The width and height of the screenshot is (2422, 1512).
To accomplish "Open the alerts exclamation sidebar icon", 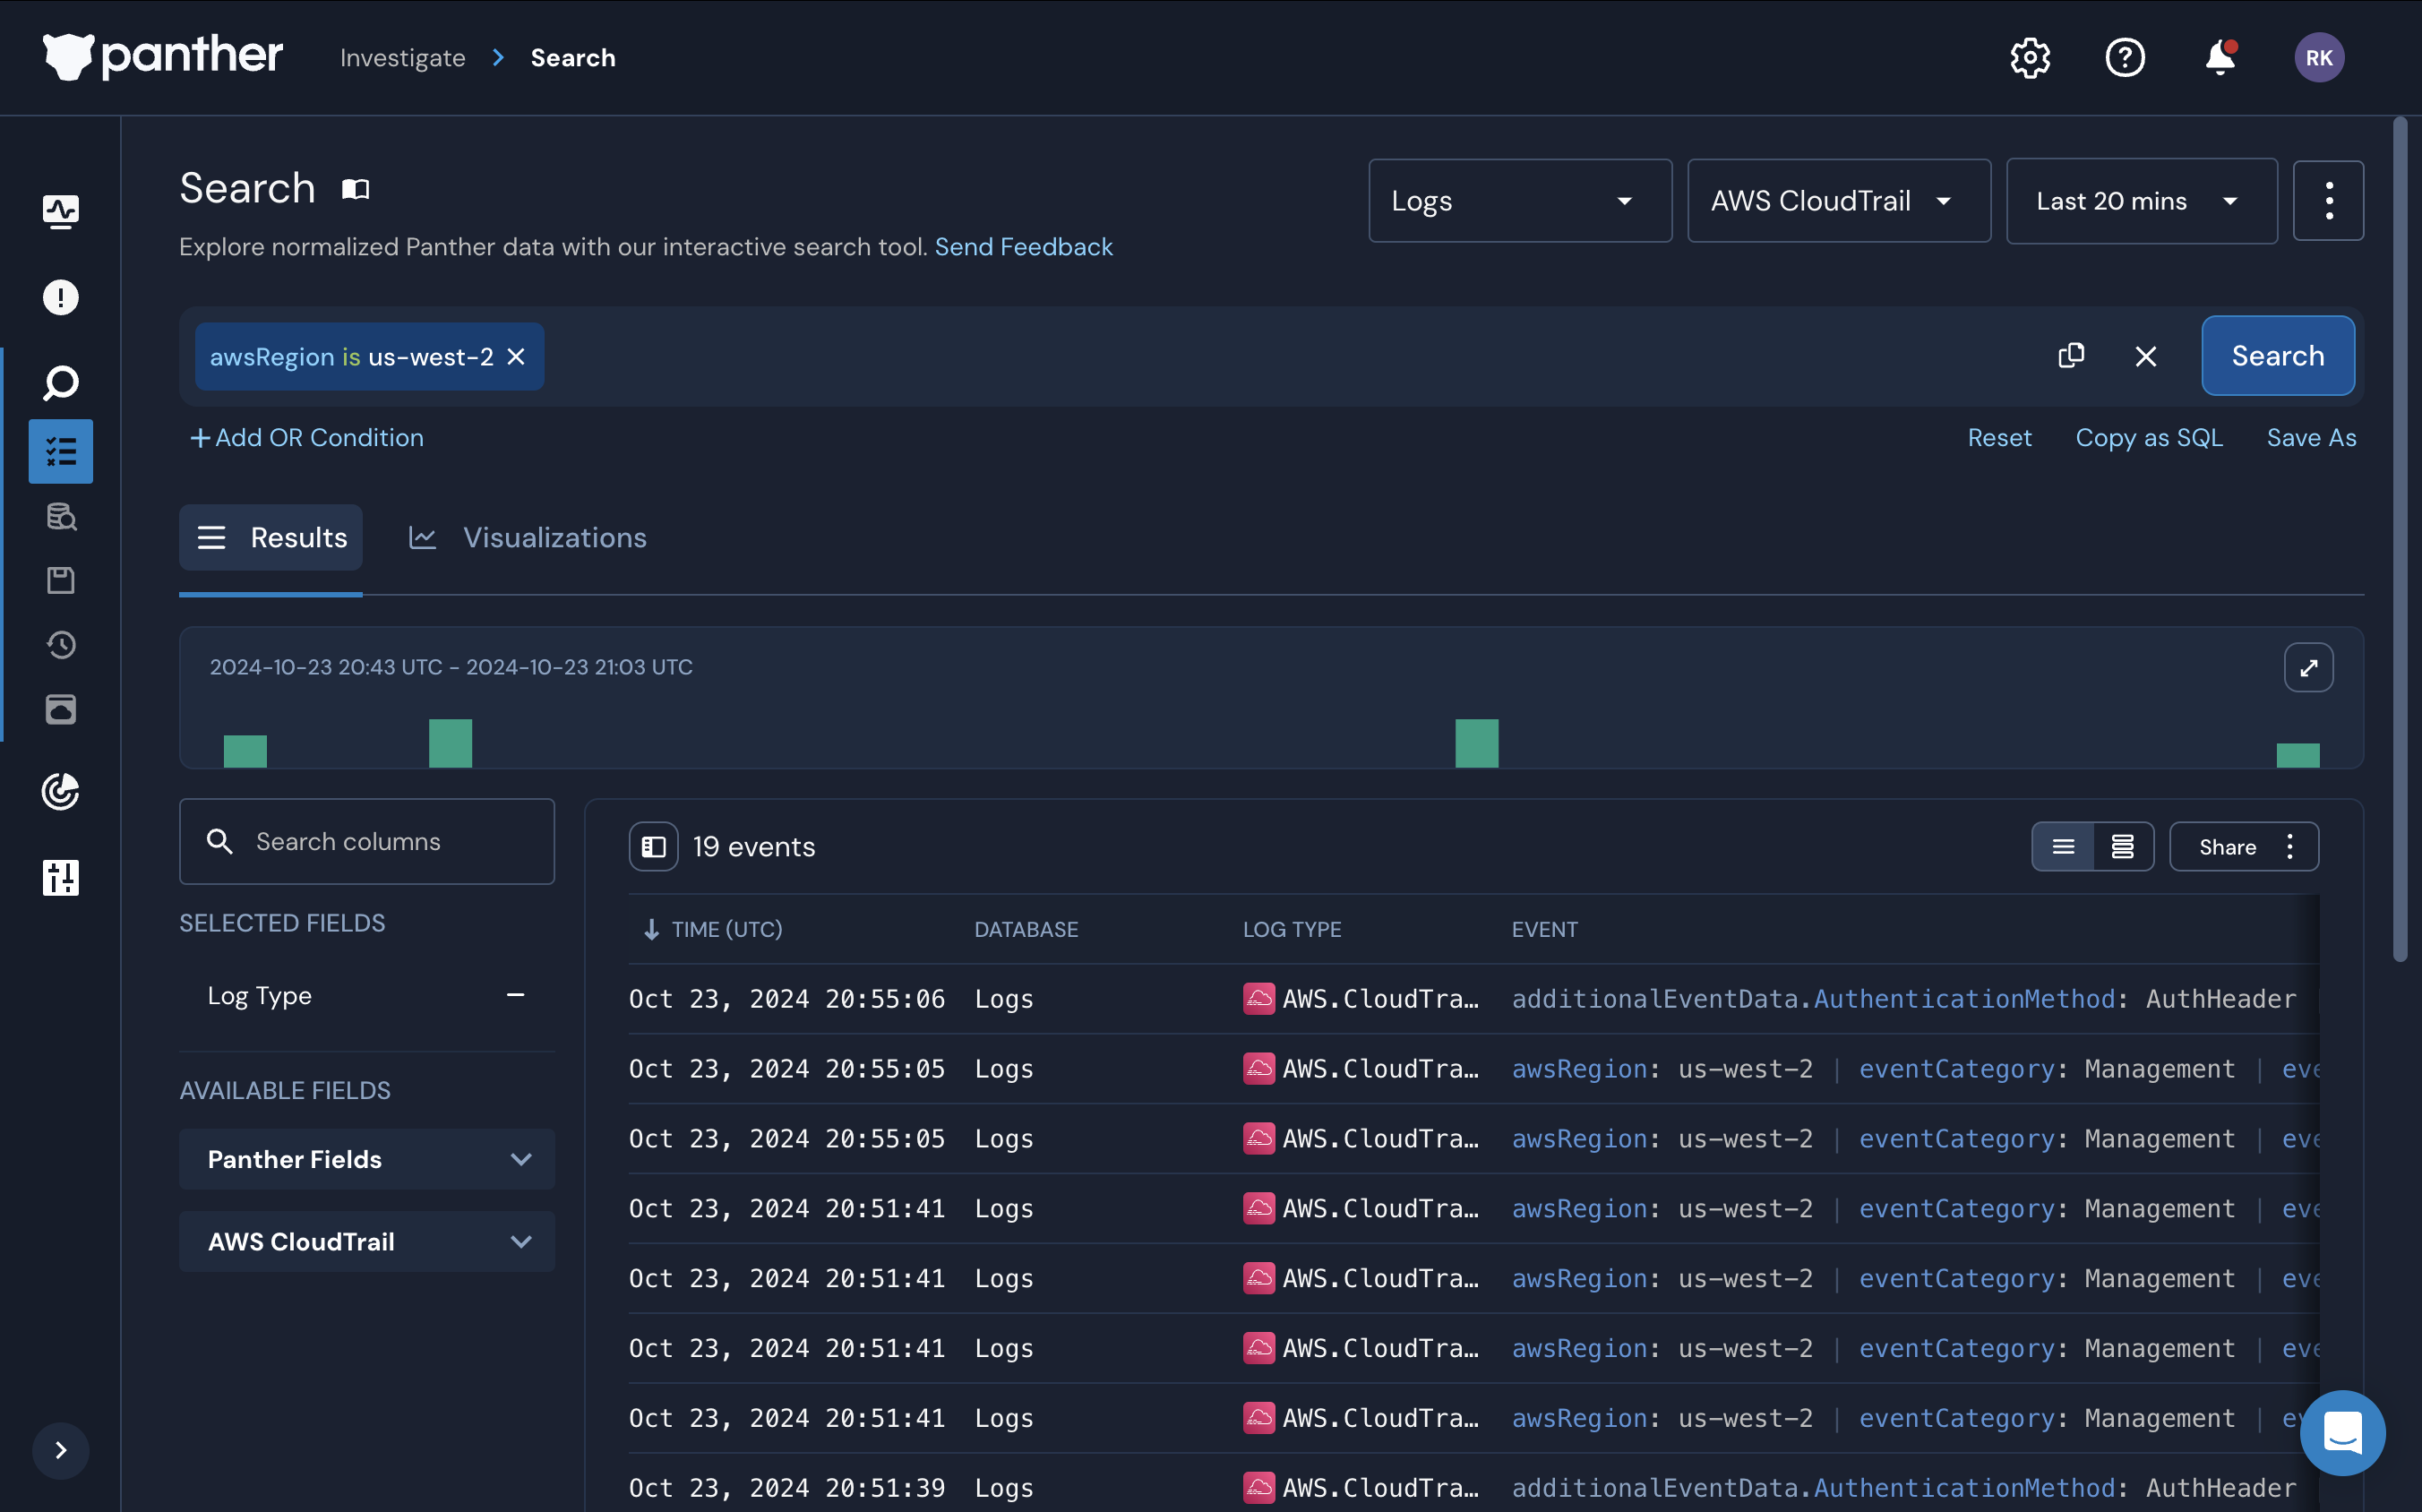I will 61,297.
